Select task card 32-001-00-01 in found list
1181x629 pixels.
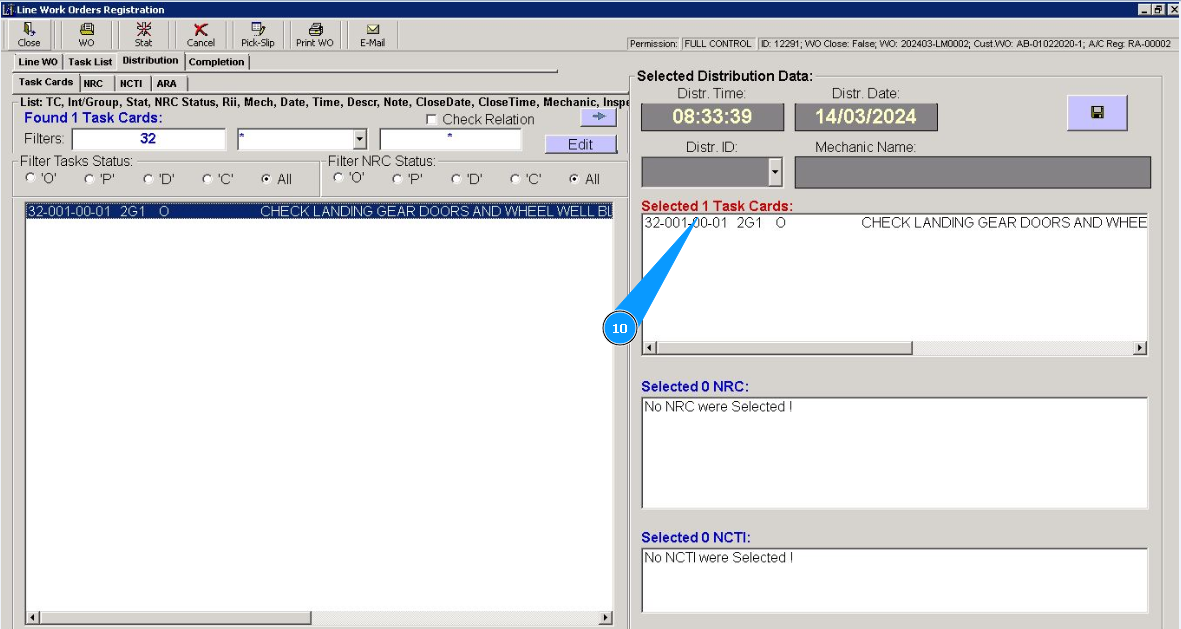pos(319,211)
